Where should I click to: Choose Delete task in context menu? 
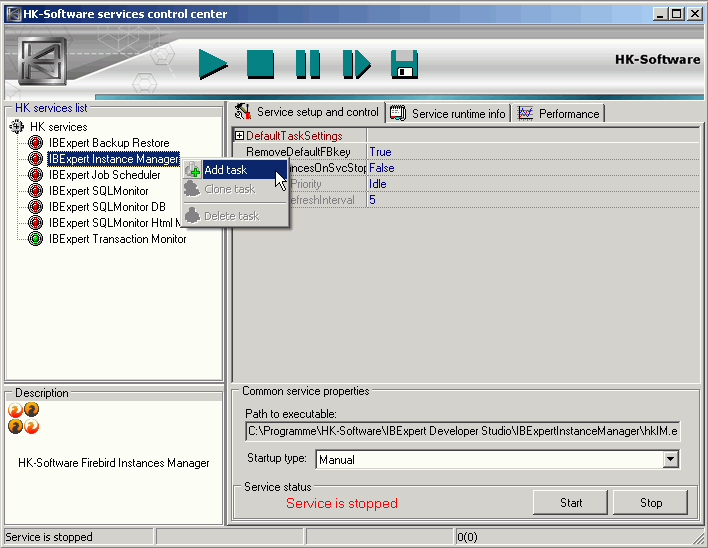(236, 216)
